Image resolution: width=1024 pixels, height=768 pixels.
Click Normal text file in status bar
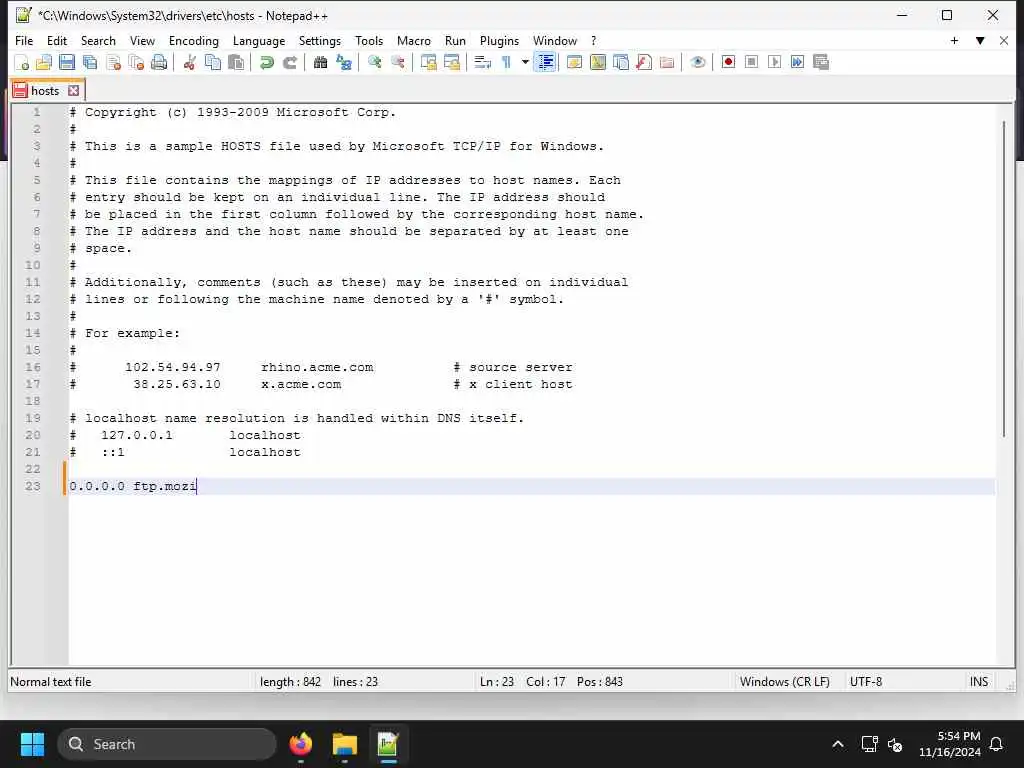point(51,682)
